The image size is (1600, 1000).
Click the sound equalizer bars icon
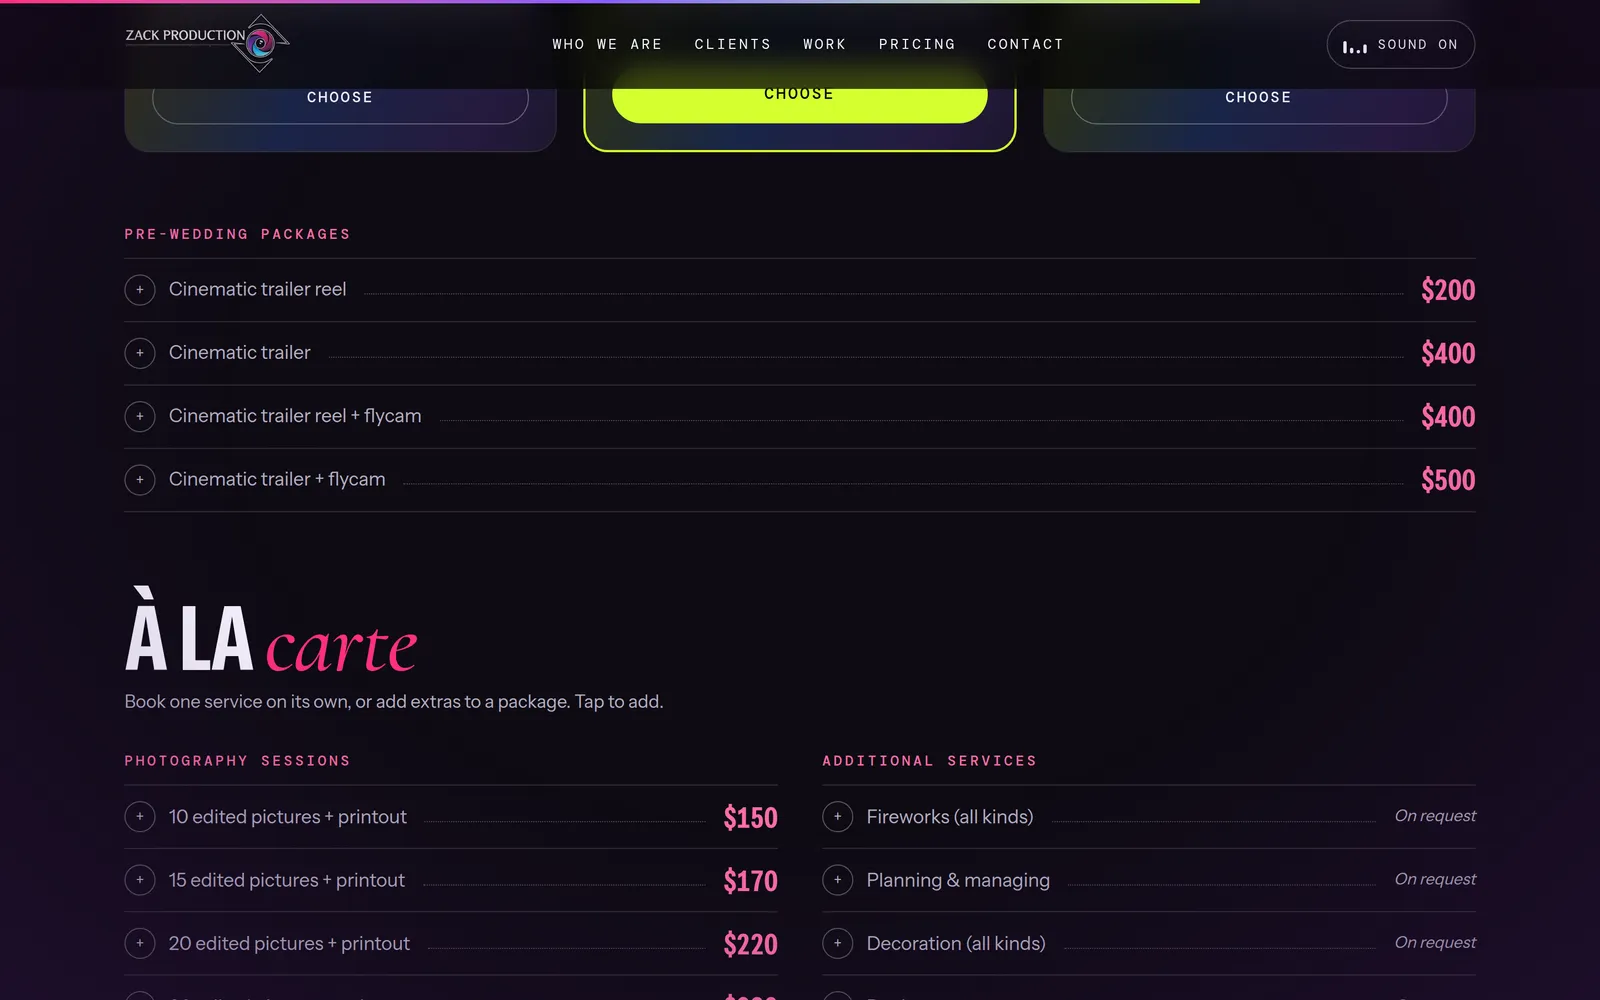[1355, 46]
